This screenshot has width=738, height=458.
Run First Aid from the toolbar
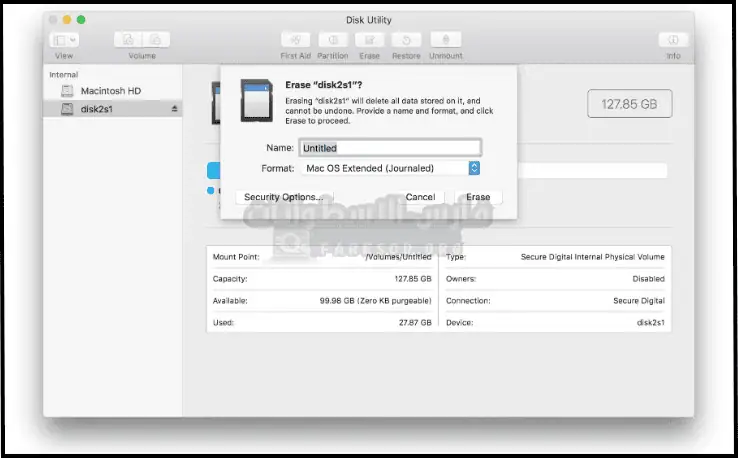click(295, 40)
